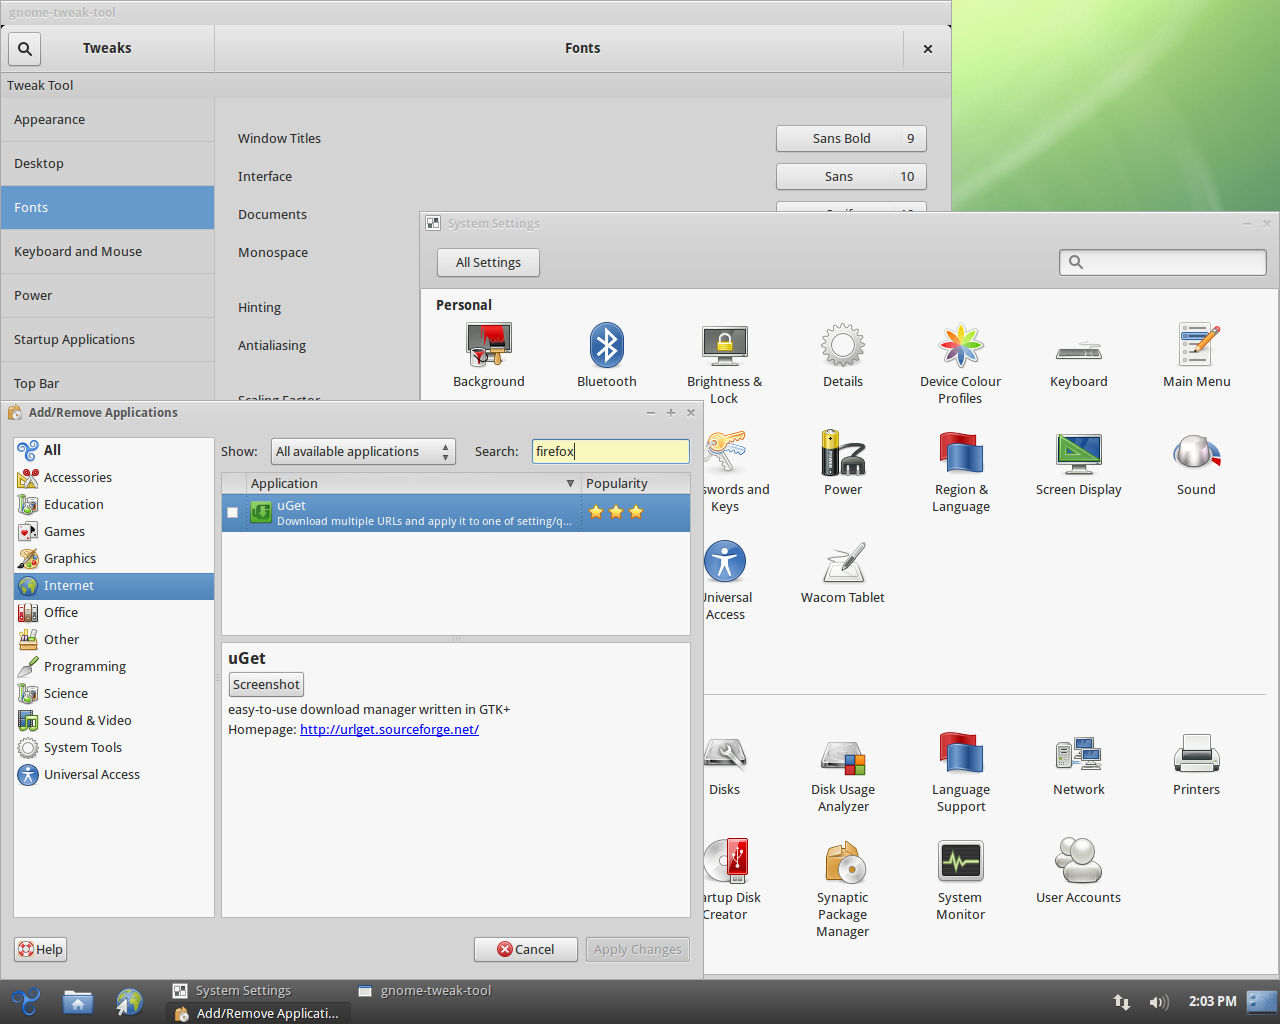Open Screen Display settings

pyautogui.click(x=1079, y=454)
